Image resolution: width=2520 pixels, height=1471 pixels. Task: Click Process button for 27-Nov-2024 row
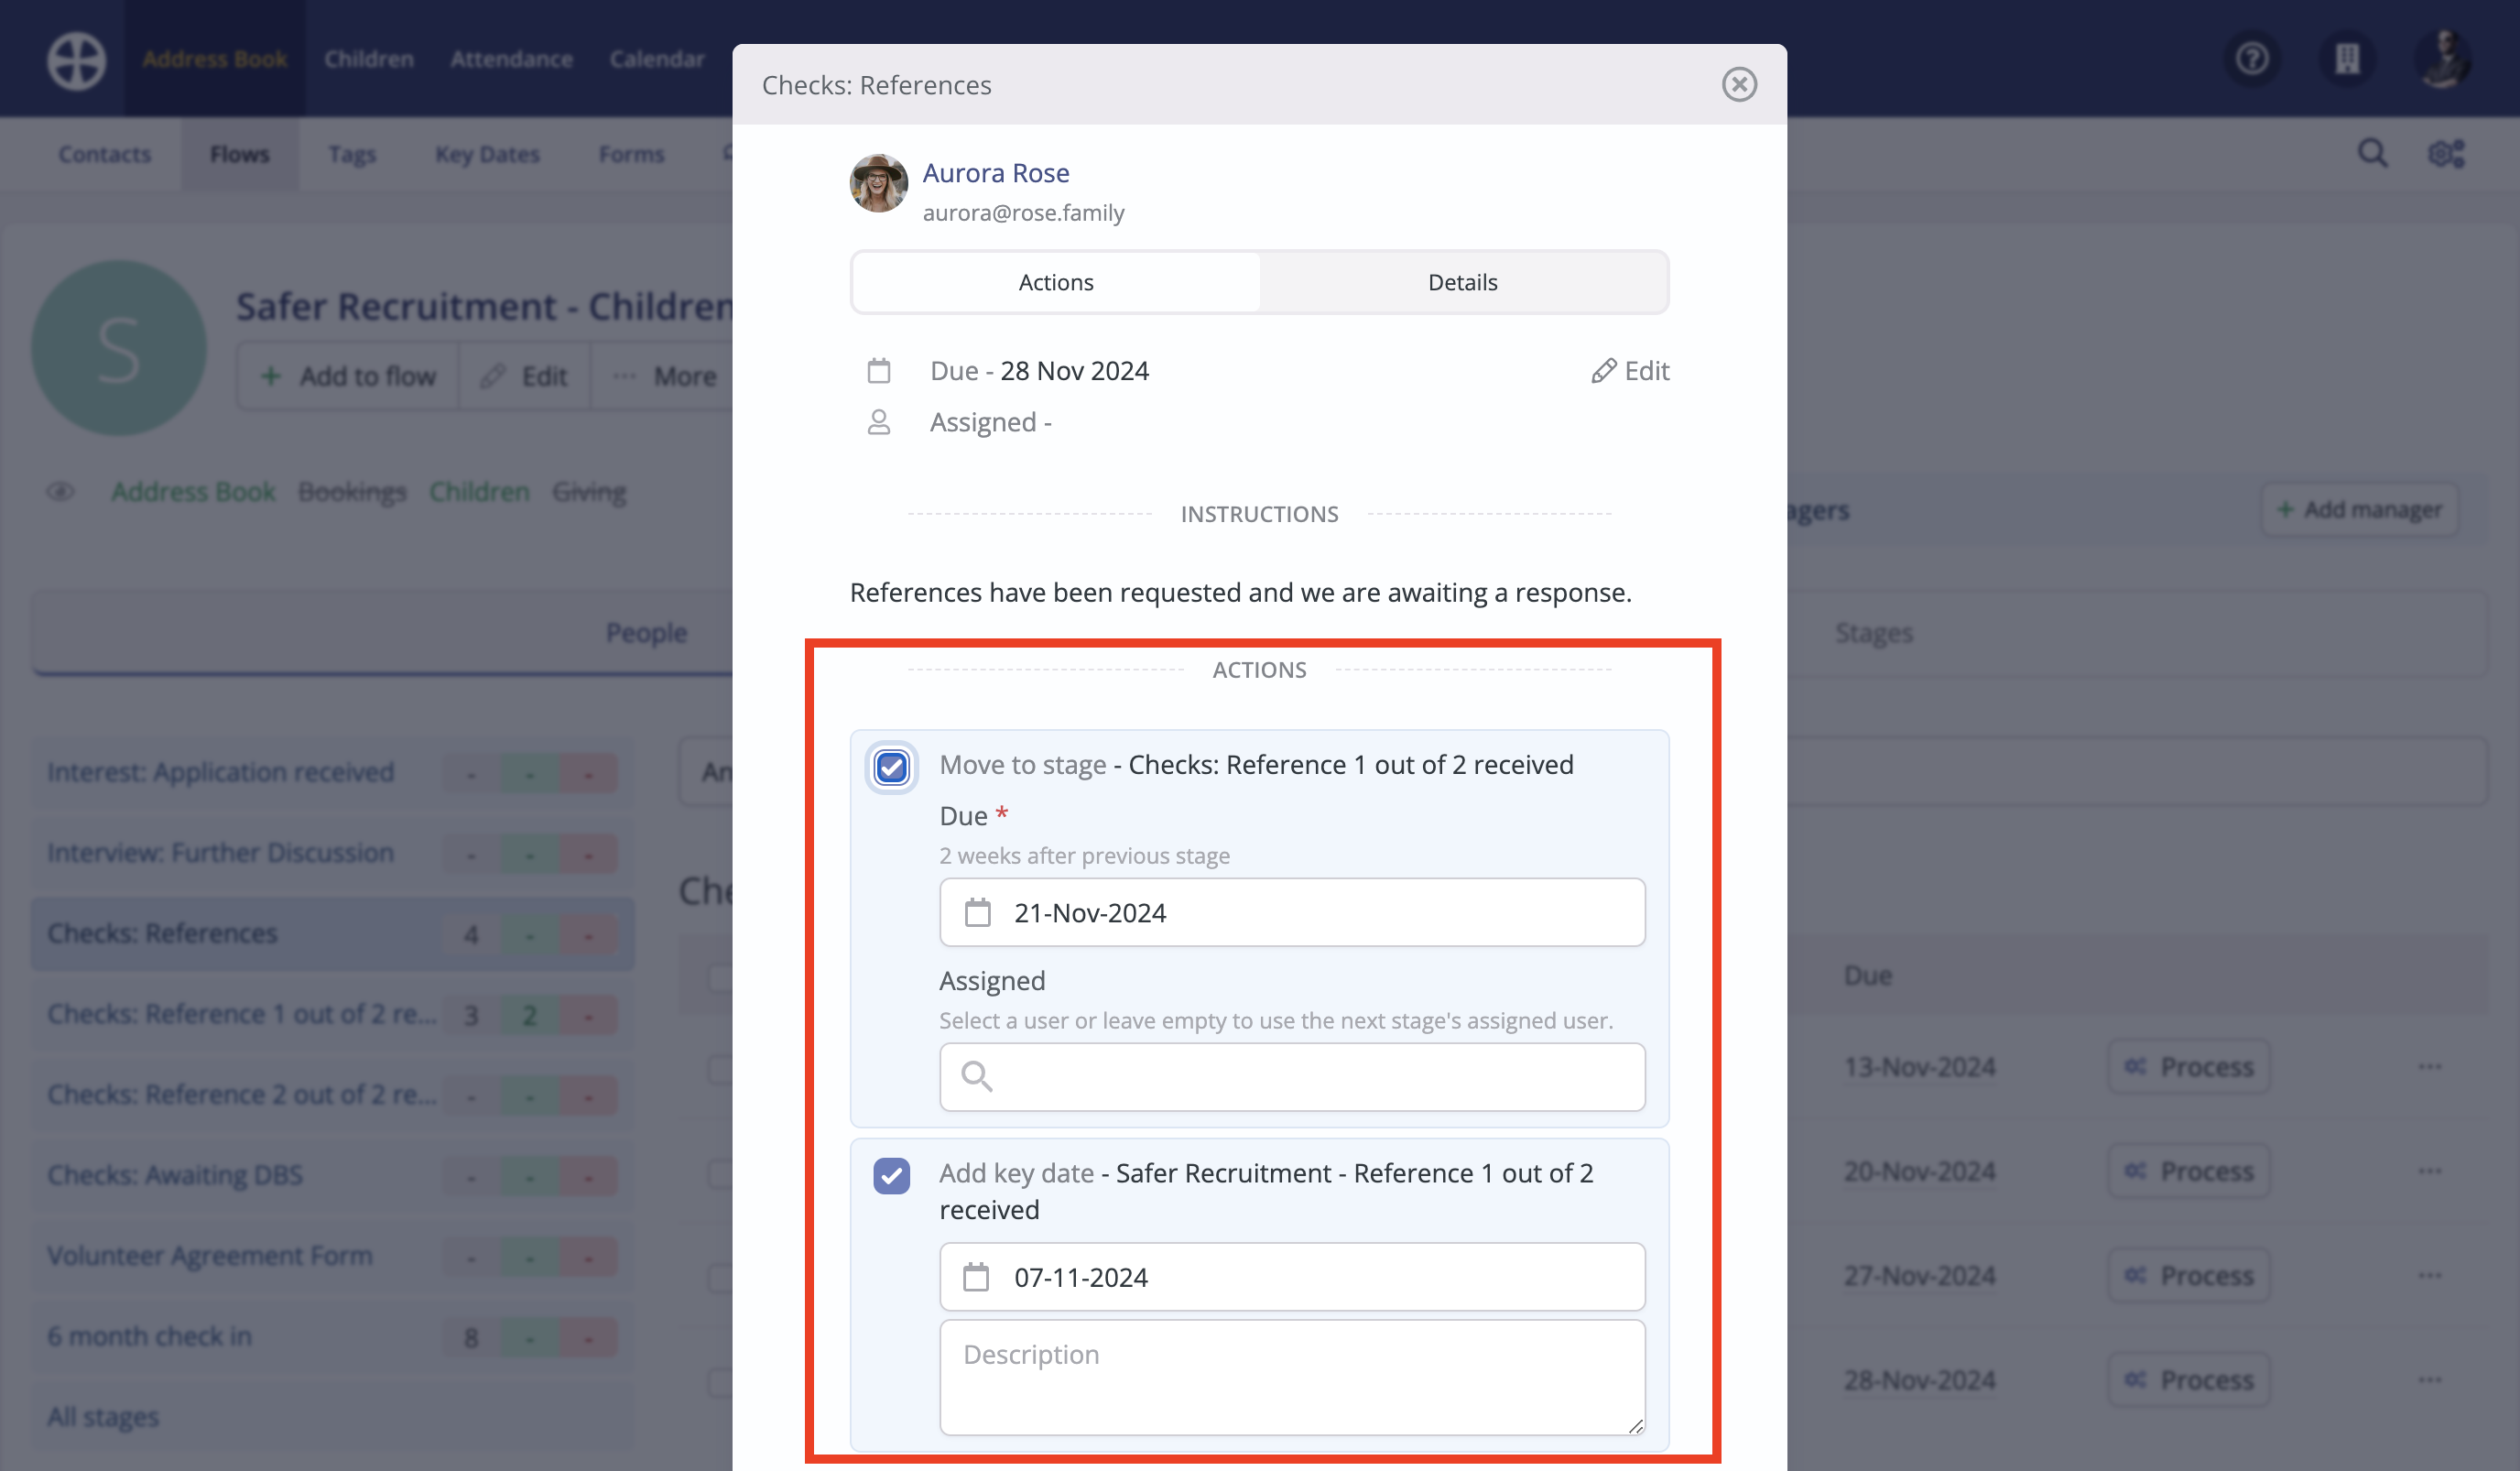2189,1276
